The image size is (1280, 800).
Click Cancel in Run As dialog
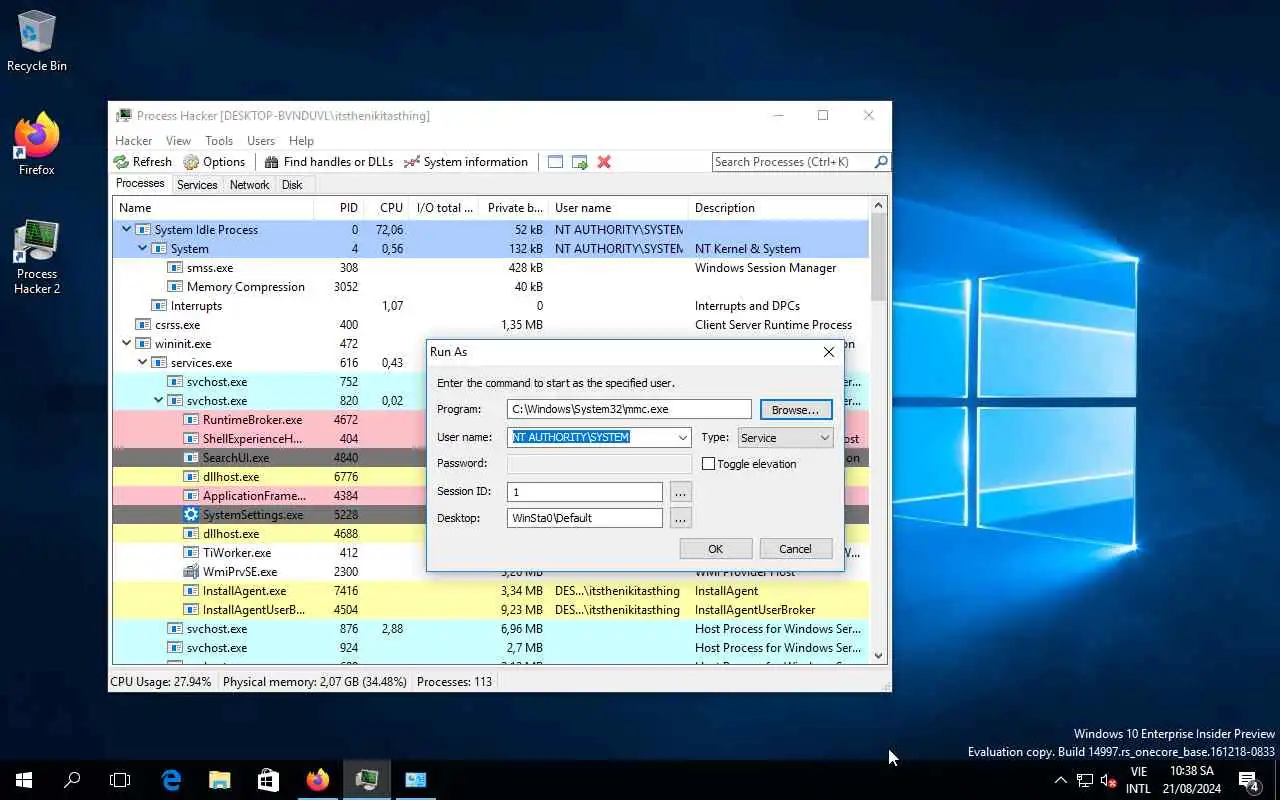[796, 549]
